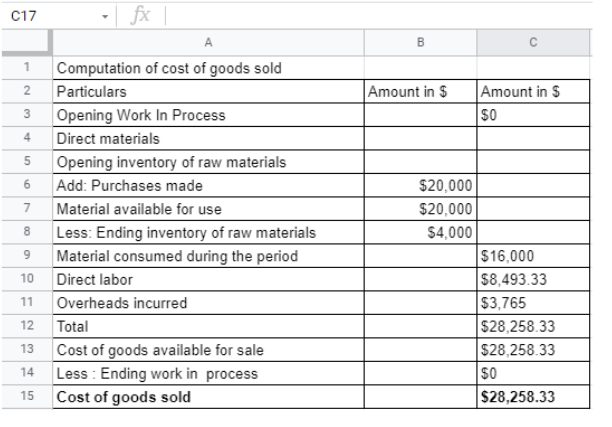Select column B header
This screenshot has height=427, width=612.
coord(420,42)
